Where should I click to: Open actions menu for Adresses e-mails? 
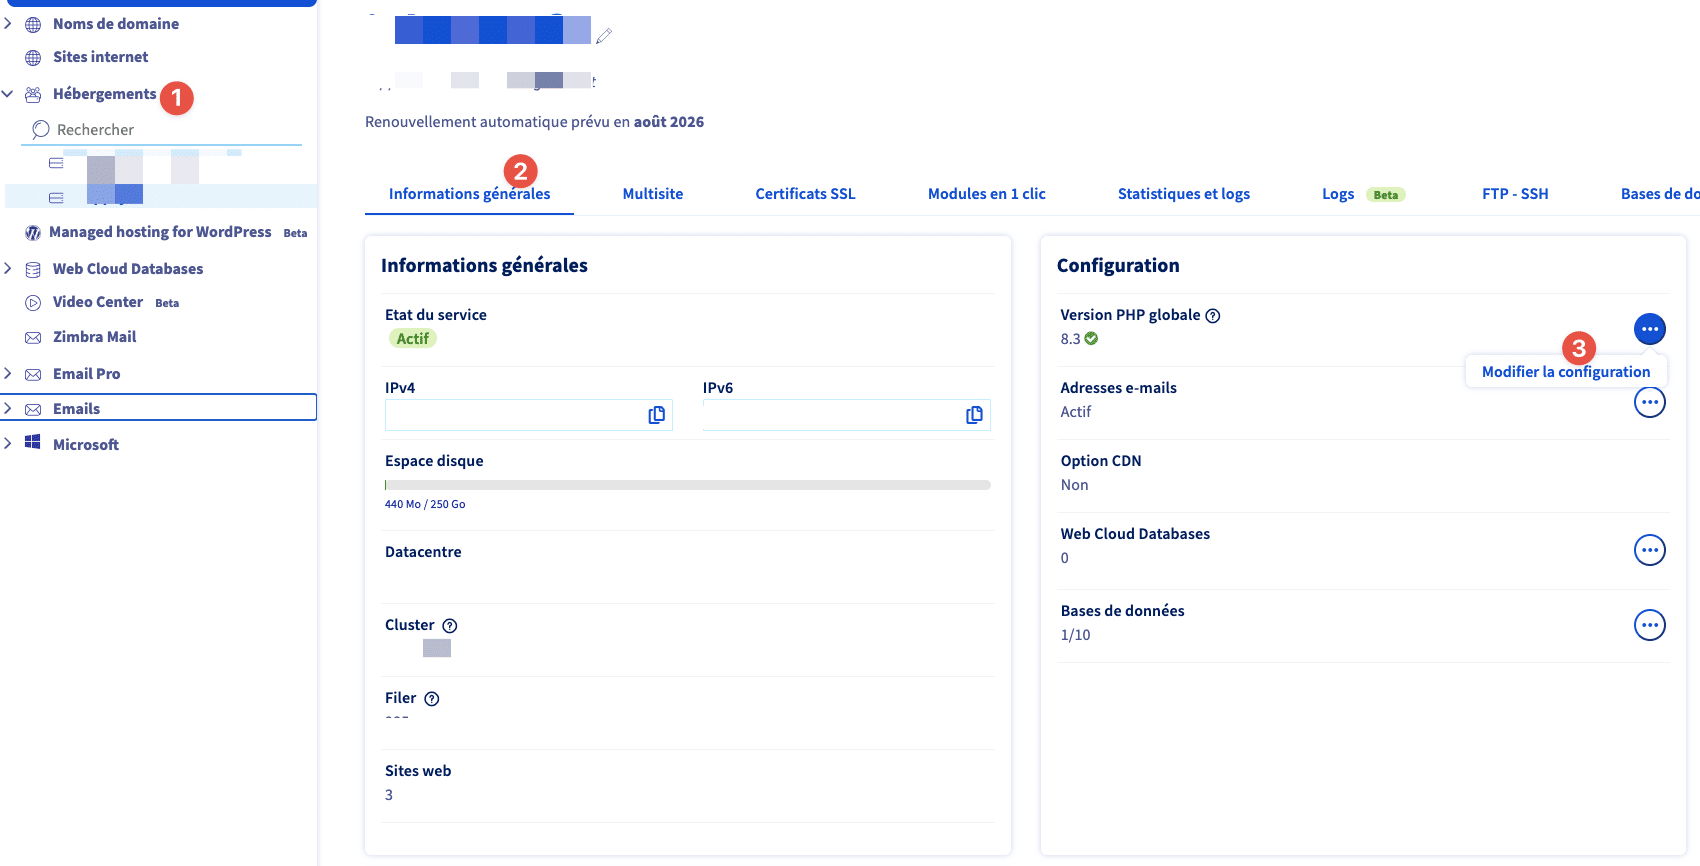pyautogui.click(x=1650, y=402)
